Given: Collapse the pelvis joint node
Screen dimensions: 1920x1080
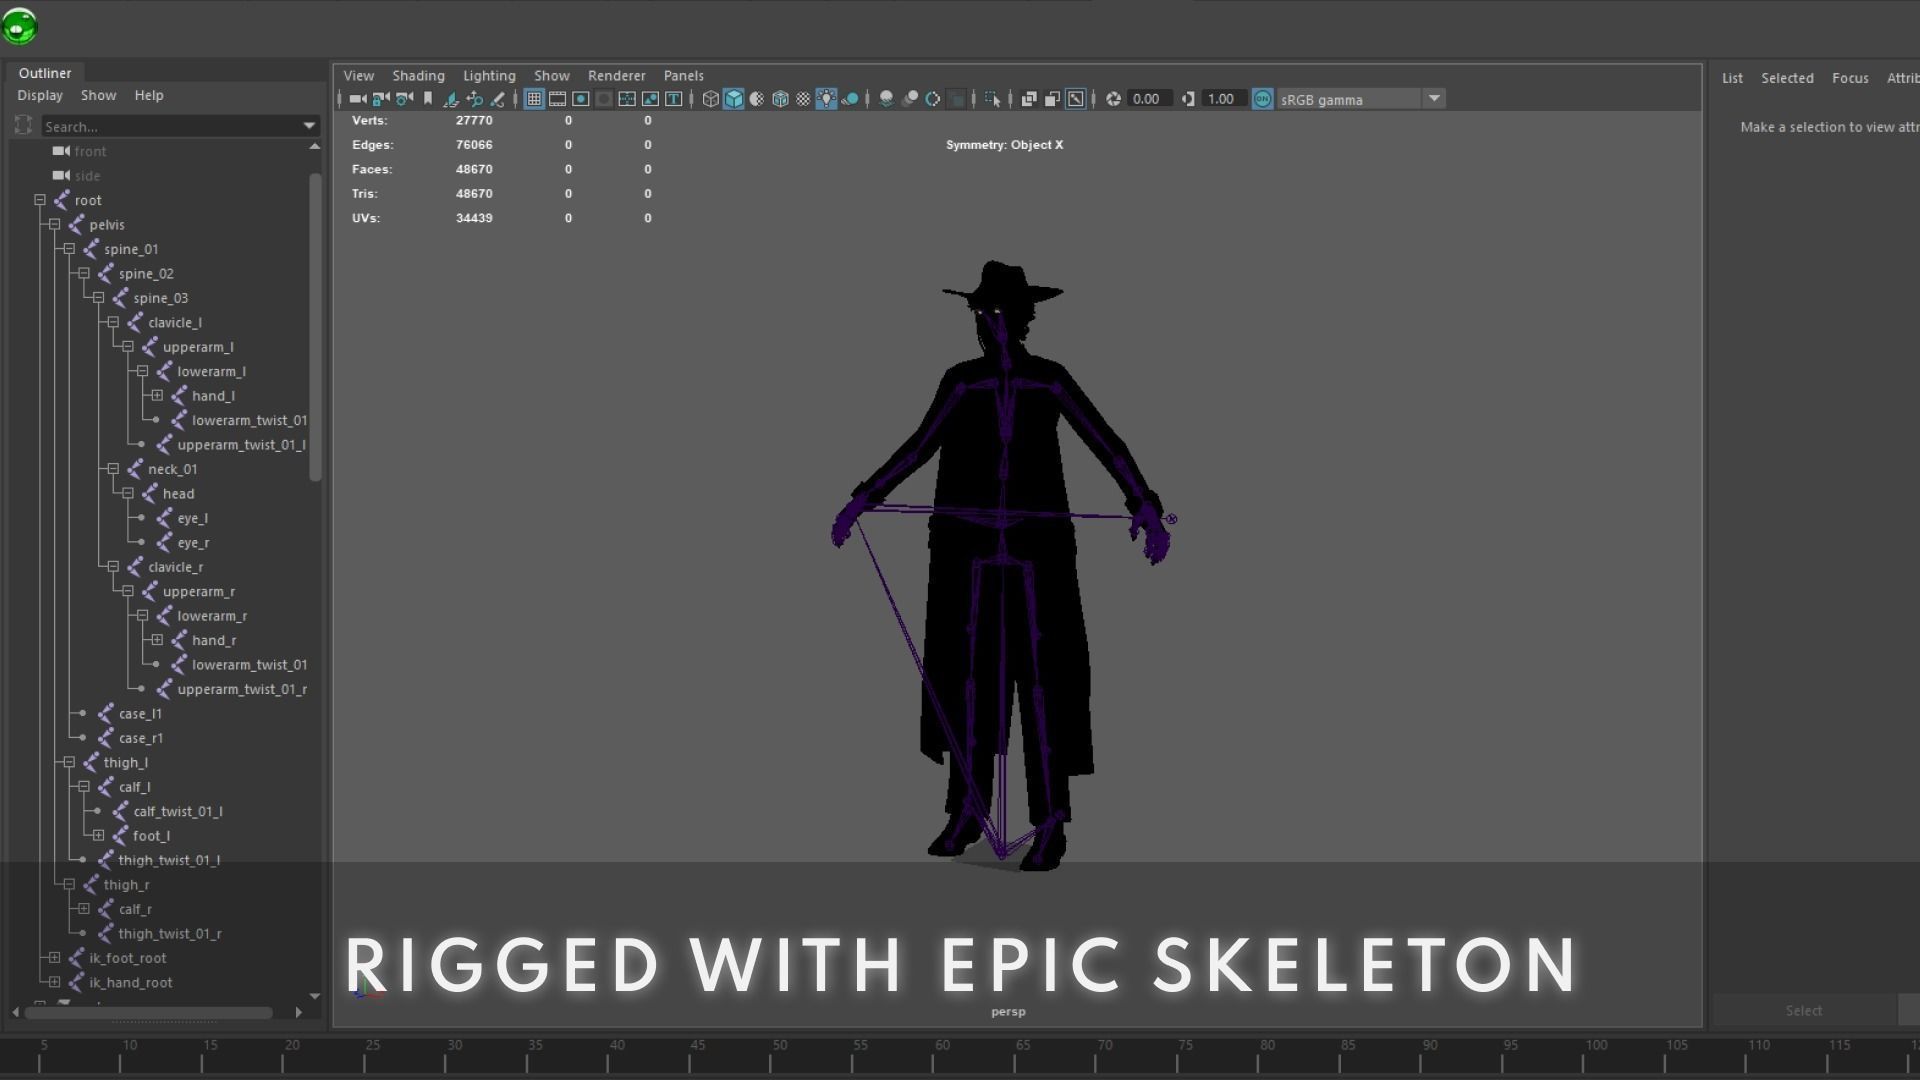Looking at the screenshot, I should (x=55, y=225).
